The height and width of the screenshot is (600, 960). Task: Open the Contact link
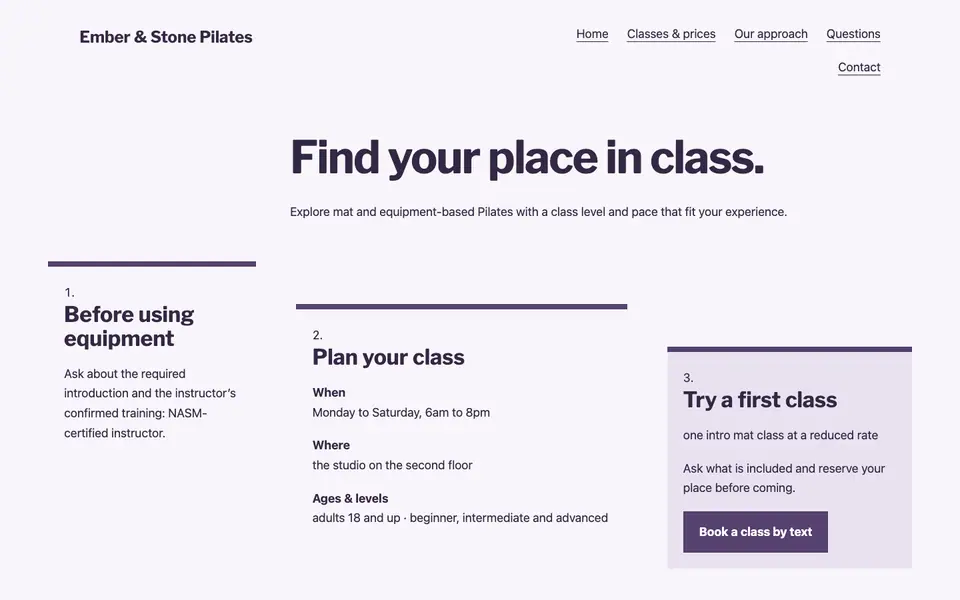pyautogui.click(x=859, y=67)
